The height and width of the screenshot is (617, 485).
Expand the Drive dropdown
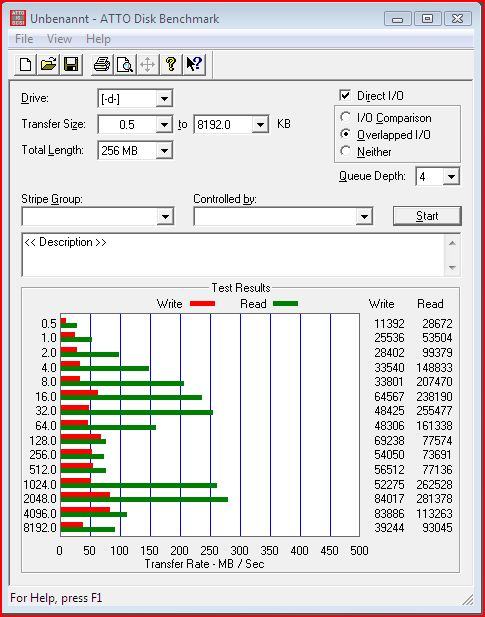[x=164, y=98]
